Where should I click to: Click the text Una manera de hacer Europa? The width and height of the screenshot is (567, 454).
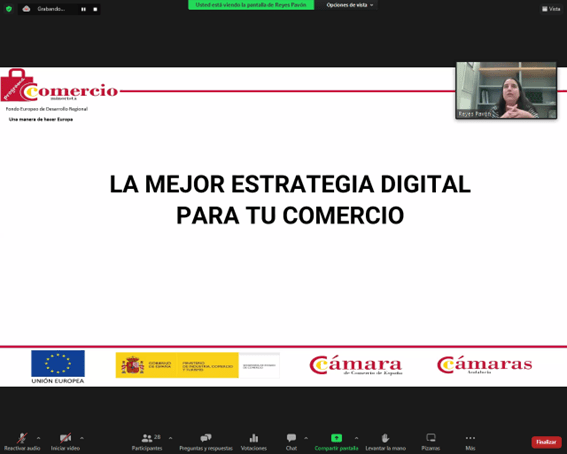(x=41, y=119)
